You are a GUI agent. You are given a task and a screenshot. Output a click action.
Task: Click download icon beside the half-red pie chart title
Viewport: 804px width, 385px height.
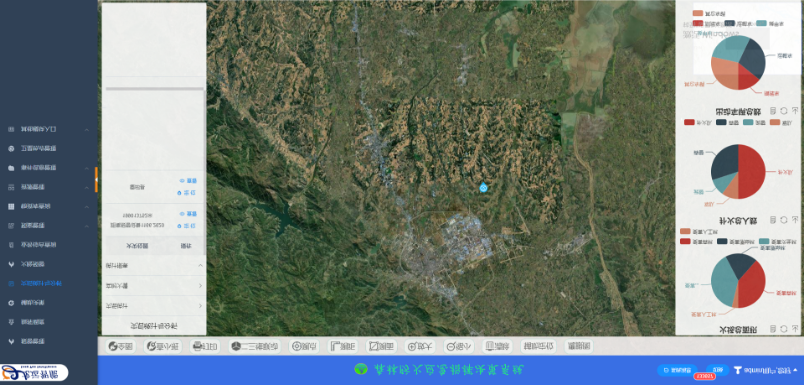[x=794, y=219]
